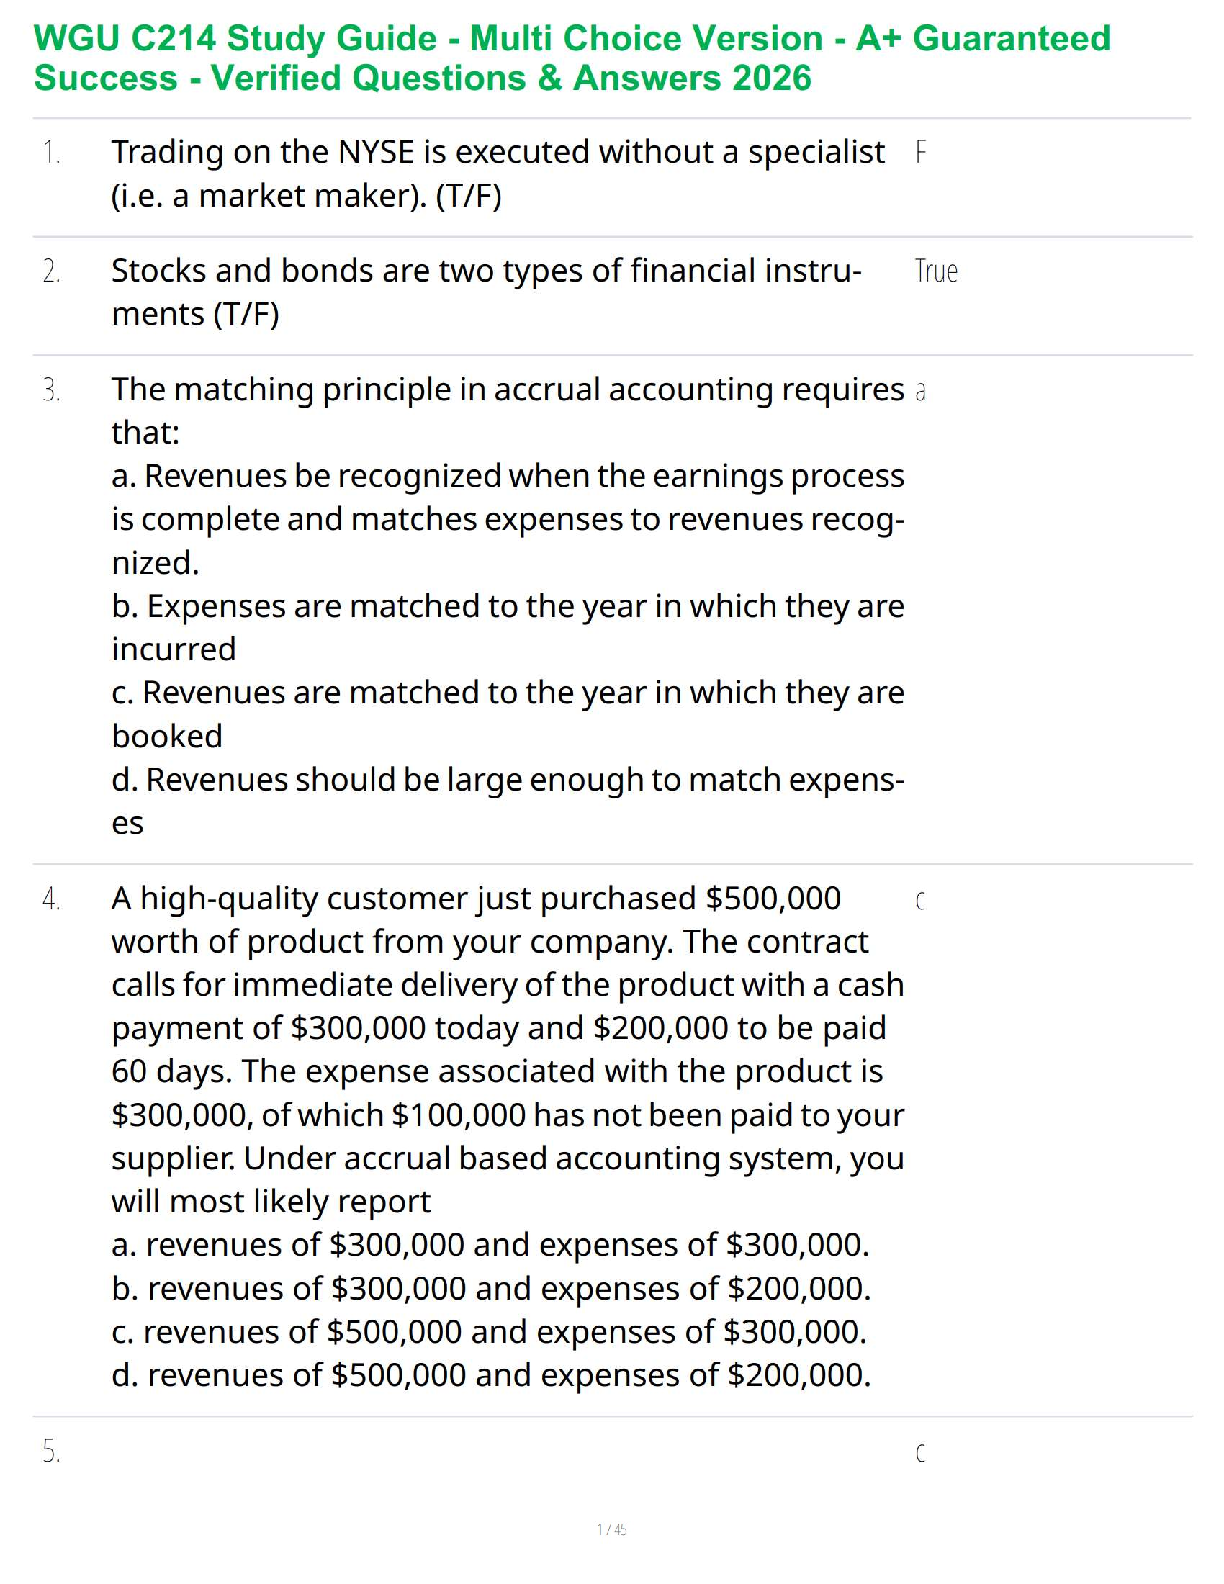Select option c, revenues matched to year booked
The width and height of the screenshot is (1224, 1584).
tap(507, 713)
